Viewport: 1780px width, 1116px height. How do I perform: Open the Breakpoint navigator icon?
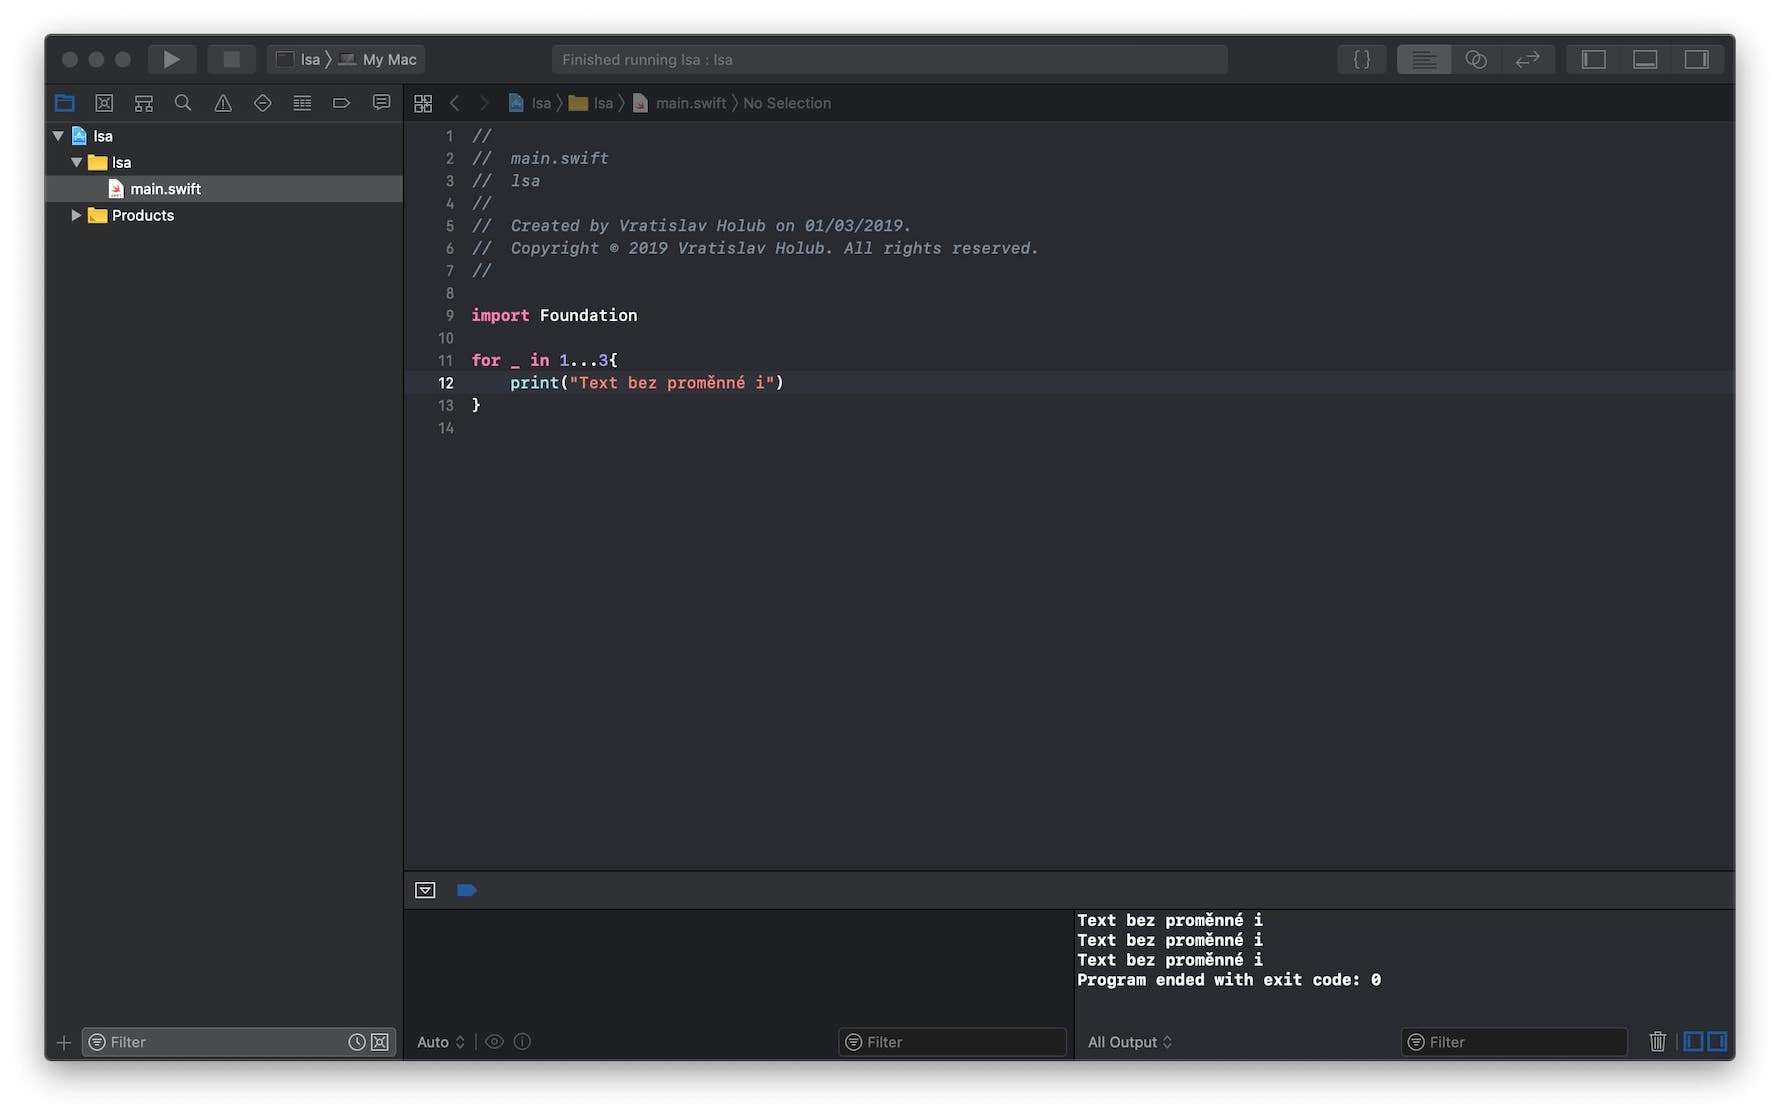341,103
